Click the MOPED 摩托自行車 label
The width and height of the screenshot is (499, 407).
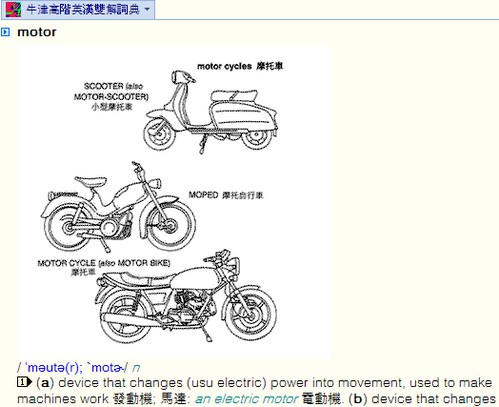pos(226,195)
